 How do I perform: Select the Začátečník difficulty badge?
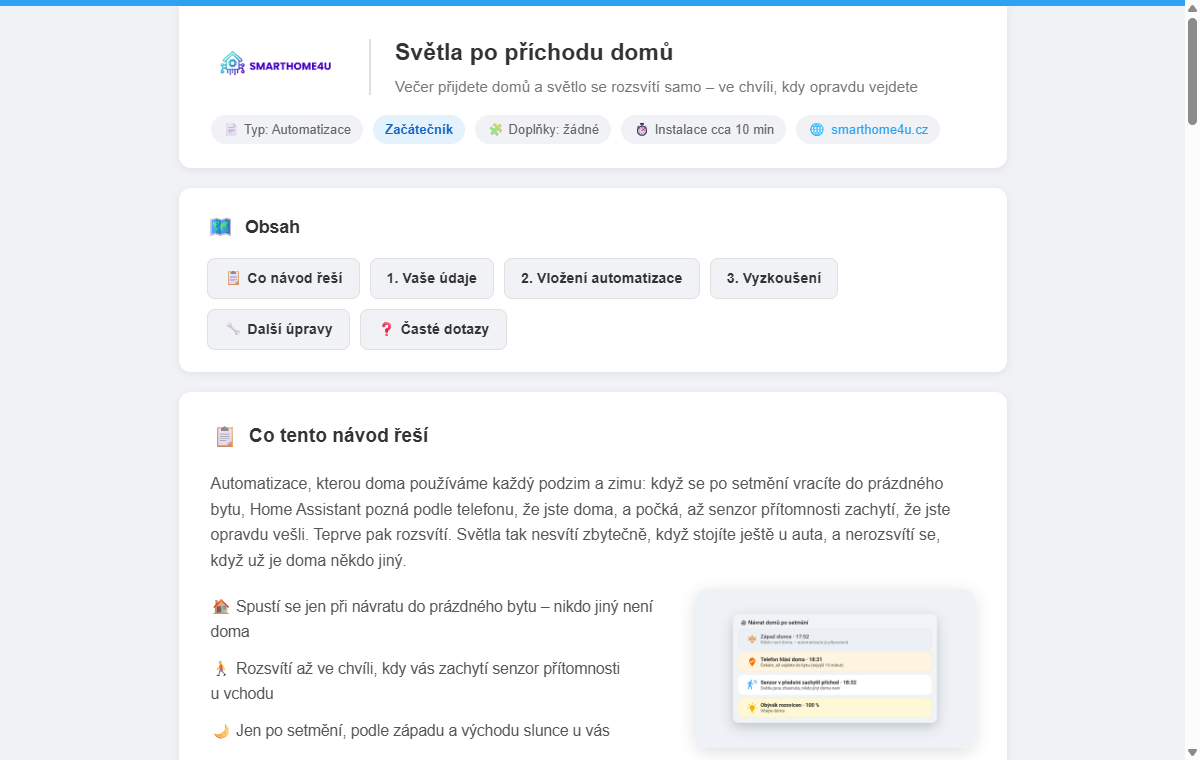tap(419, 129)
